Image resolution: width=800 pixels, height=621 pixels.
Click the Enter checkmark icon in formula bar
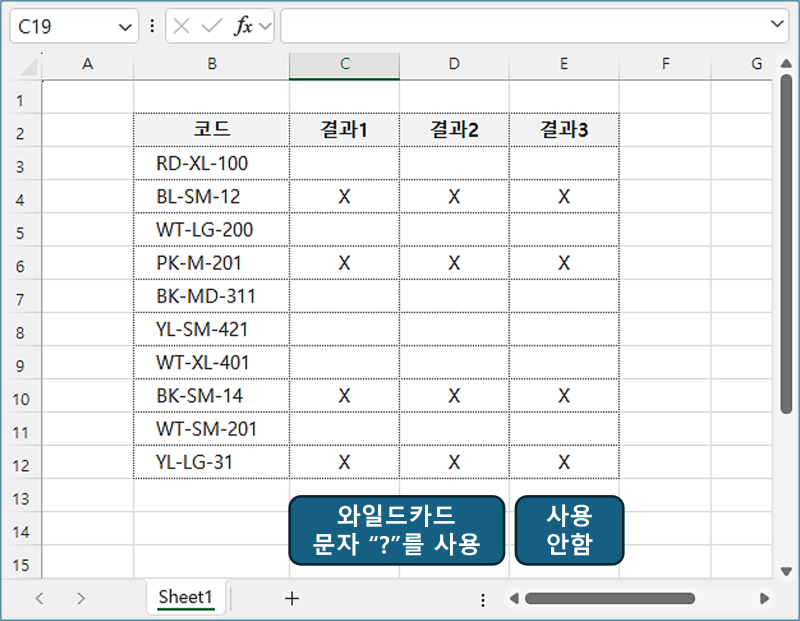coord(211,27)
